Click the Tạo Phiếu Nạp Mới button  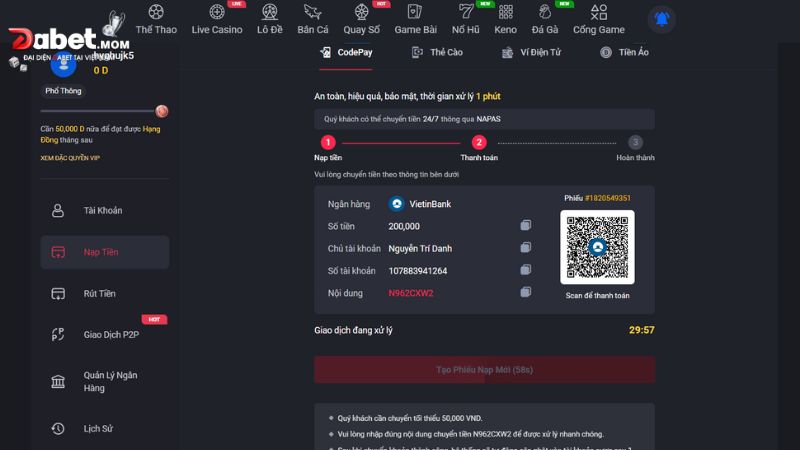point(484,369)
